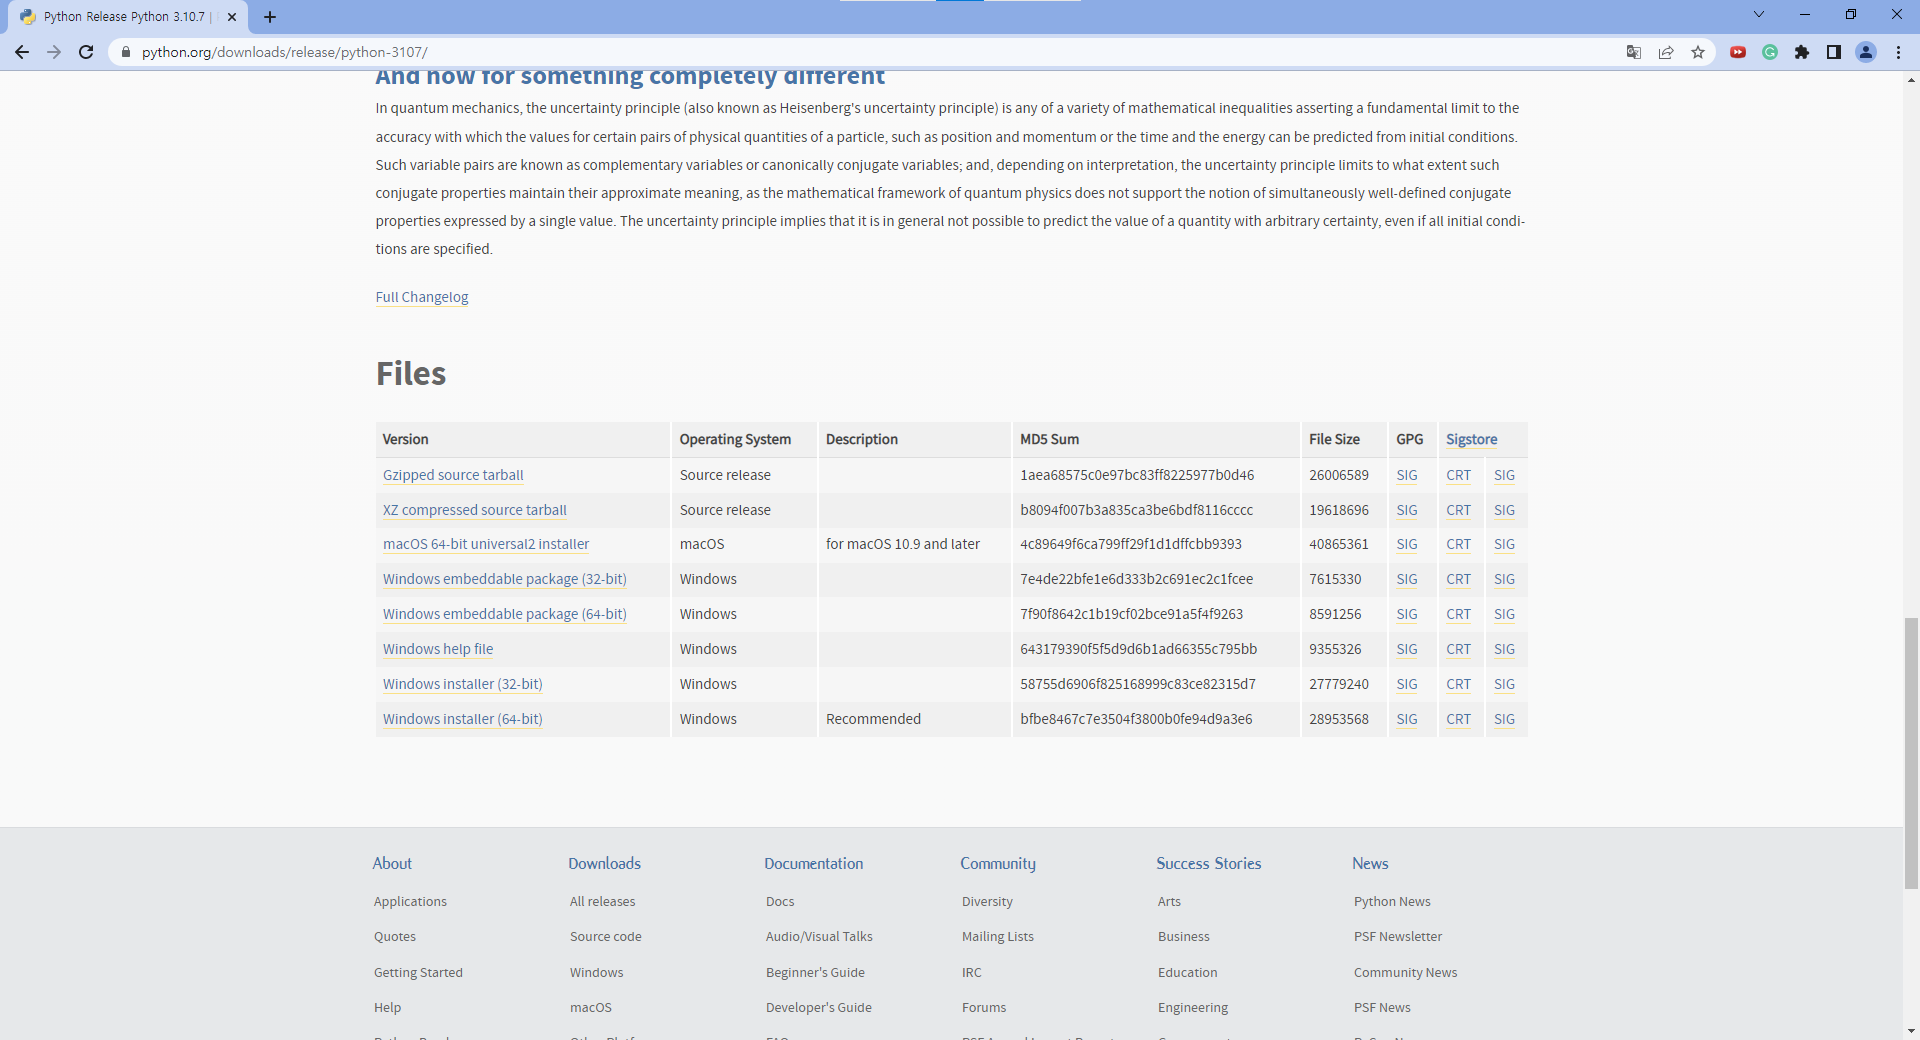Click the scrollbar down arrow
Image resolution: width=1920 pixels, height=1040 pixels.
pos(1911,1031)
